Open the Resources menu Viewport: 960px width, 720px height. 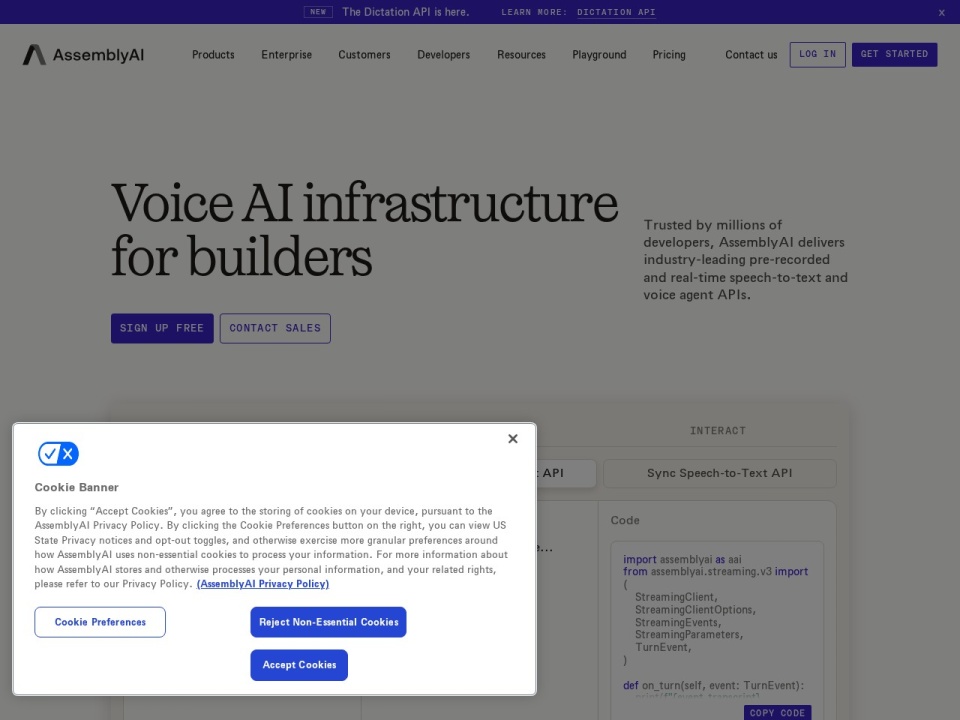[x=521, y=54]
